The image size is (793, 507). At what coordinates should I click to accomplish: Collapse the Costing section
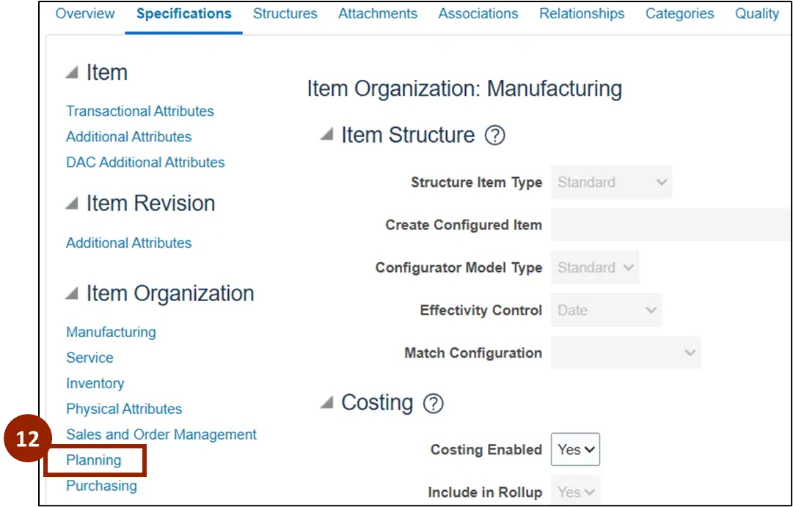(327, 403)
